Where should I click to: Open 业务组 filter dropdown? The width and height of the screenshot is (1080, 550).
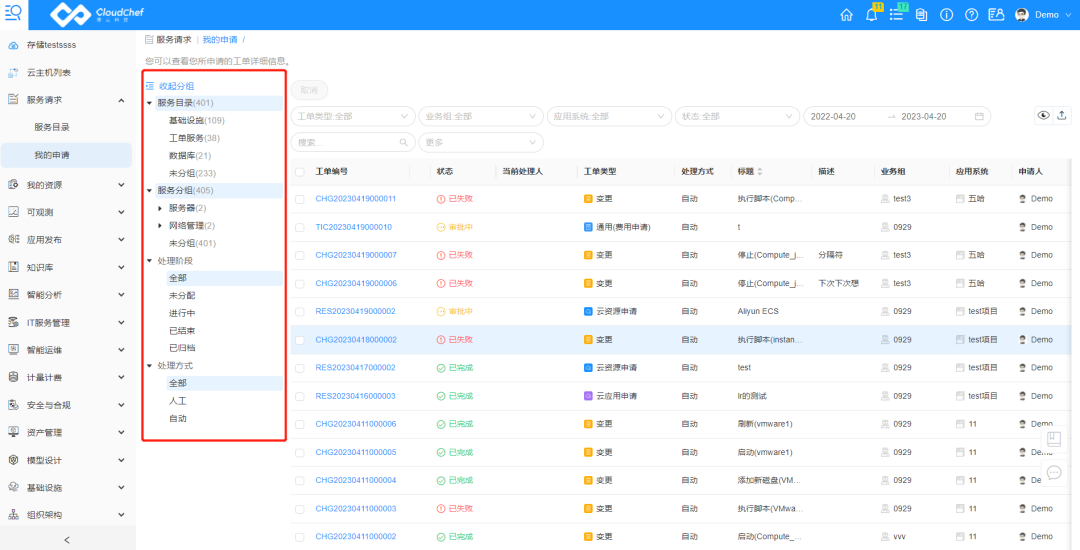(481, 116)
